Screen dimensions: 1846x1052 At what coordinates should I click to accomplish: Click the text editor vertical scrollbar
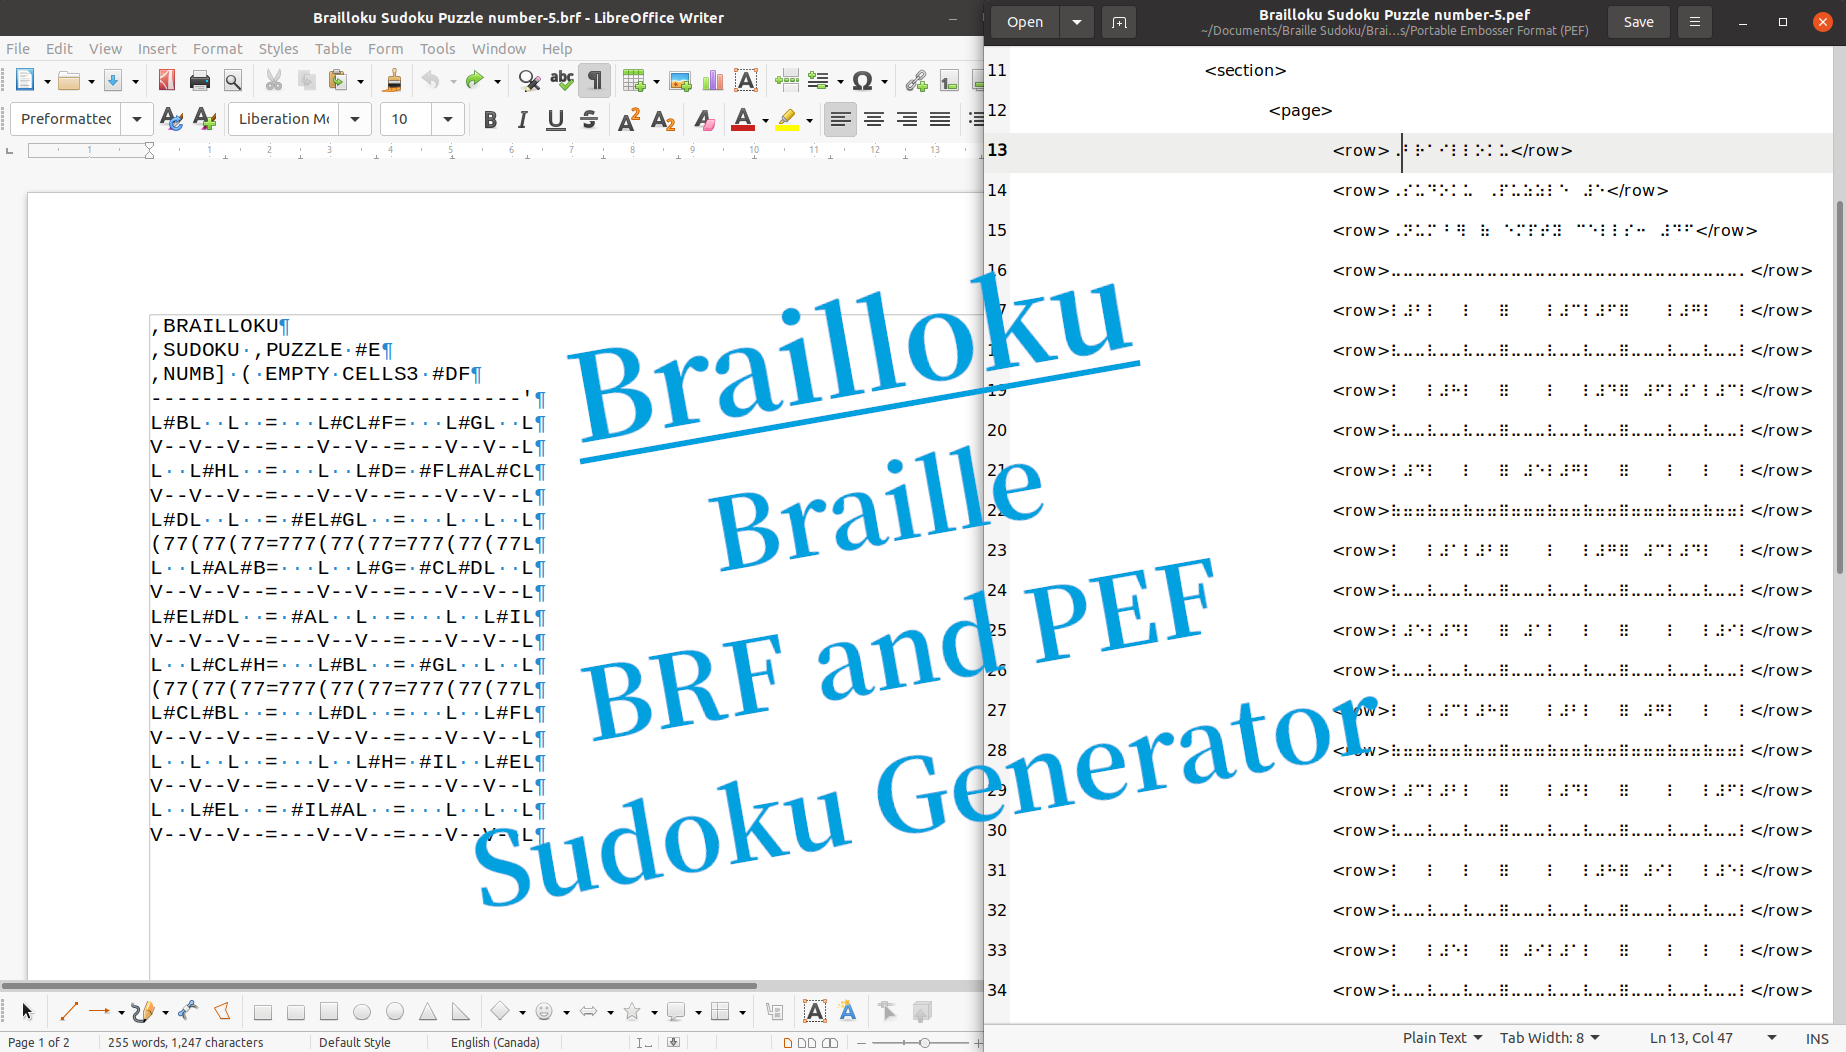(1839, 388)
